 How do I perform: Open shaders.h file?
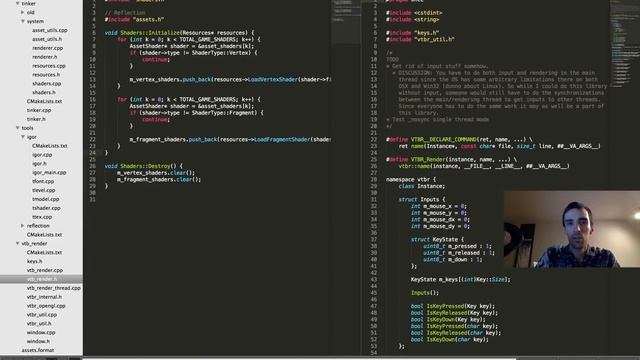click(x=44, y=93)
